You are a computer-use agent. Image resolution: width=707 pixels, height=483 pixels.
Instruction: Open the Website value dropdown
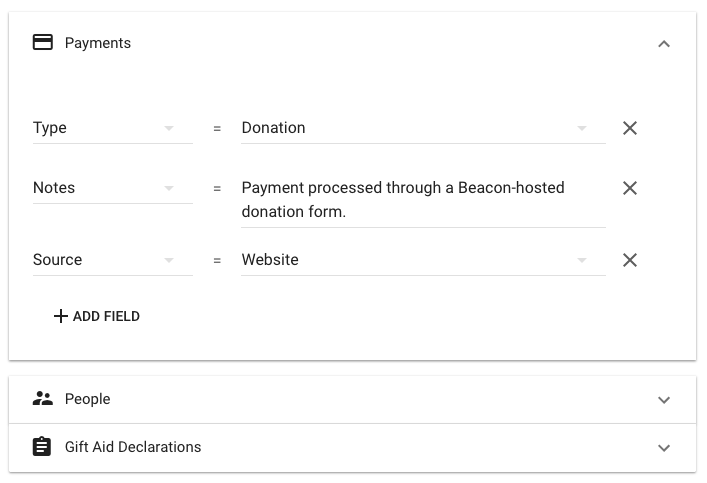[x=582, y=260]
